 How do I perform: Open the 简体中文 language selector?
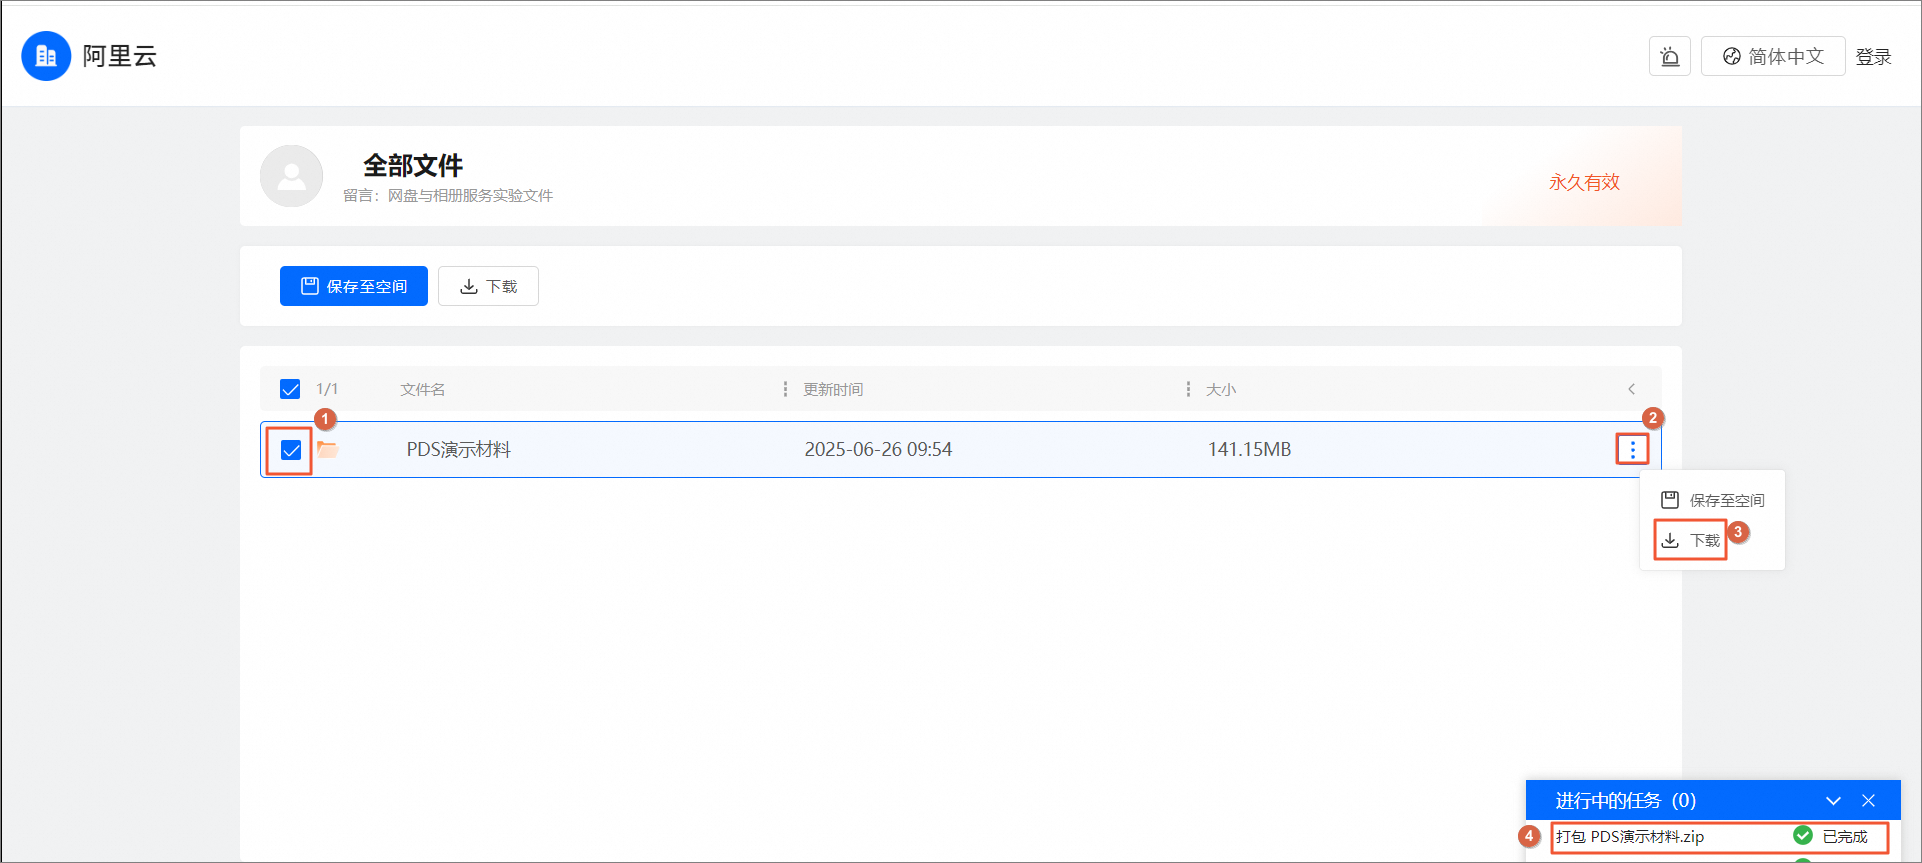(x=1773, y=56)
